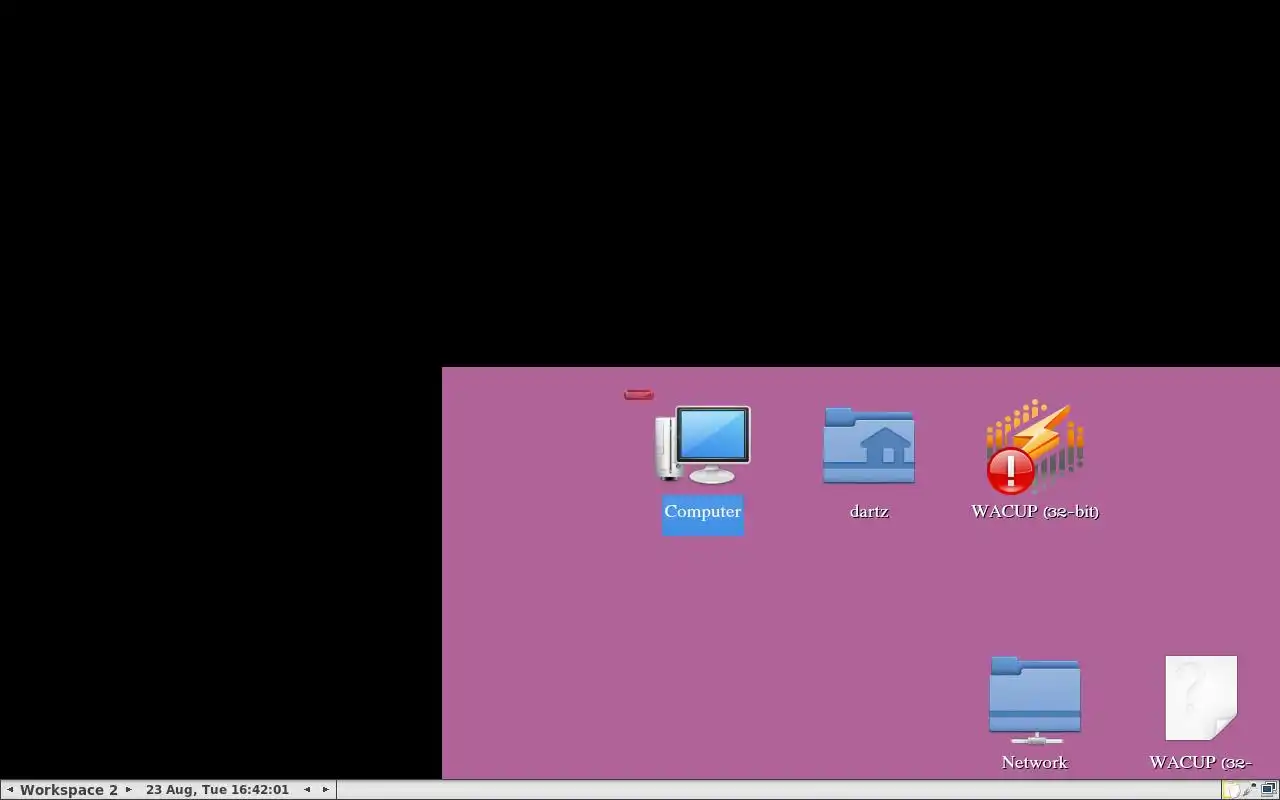
Task: Click the "Network" label text
Action: pos(1035,763)
